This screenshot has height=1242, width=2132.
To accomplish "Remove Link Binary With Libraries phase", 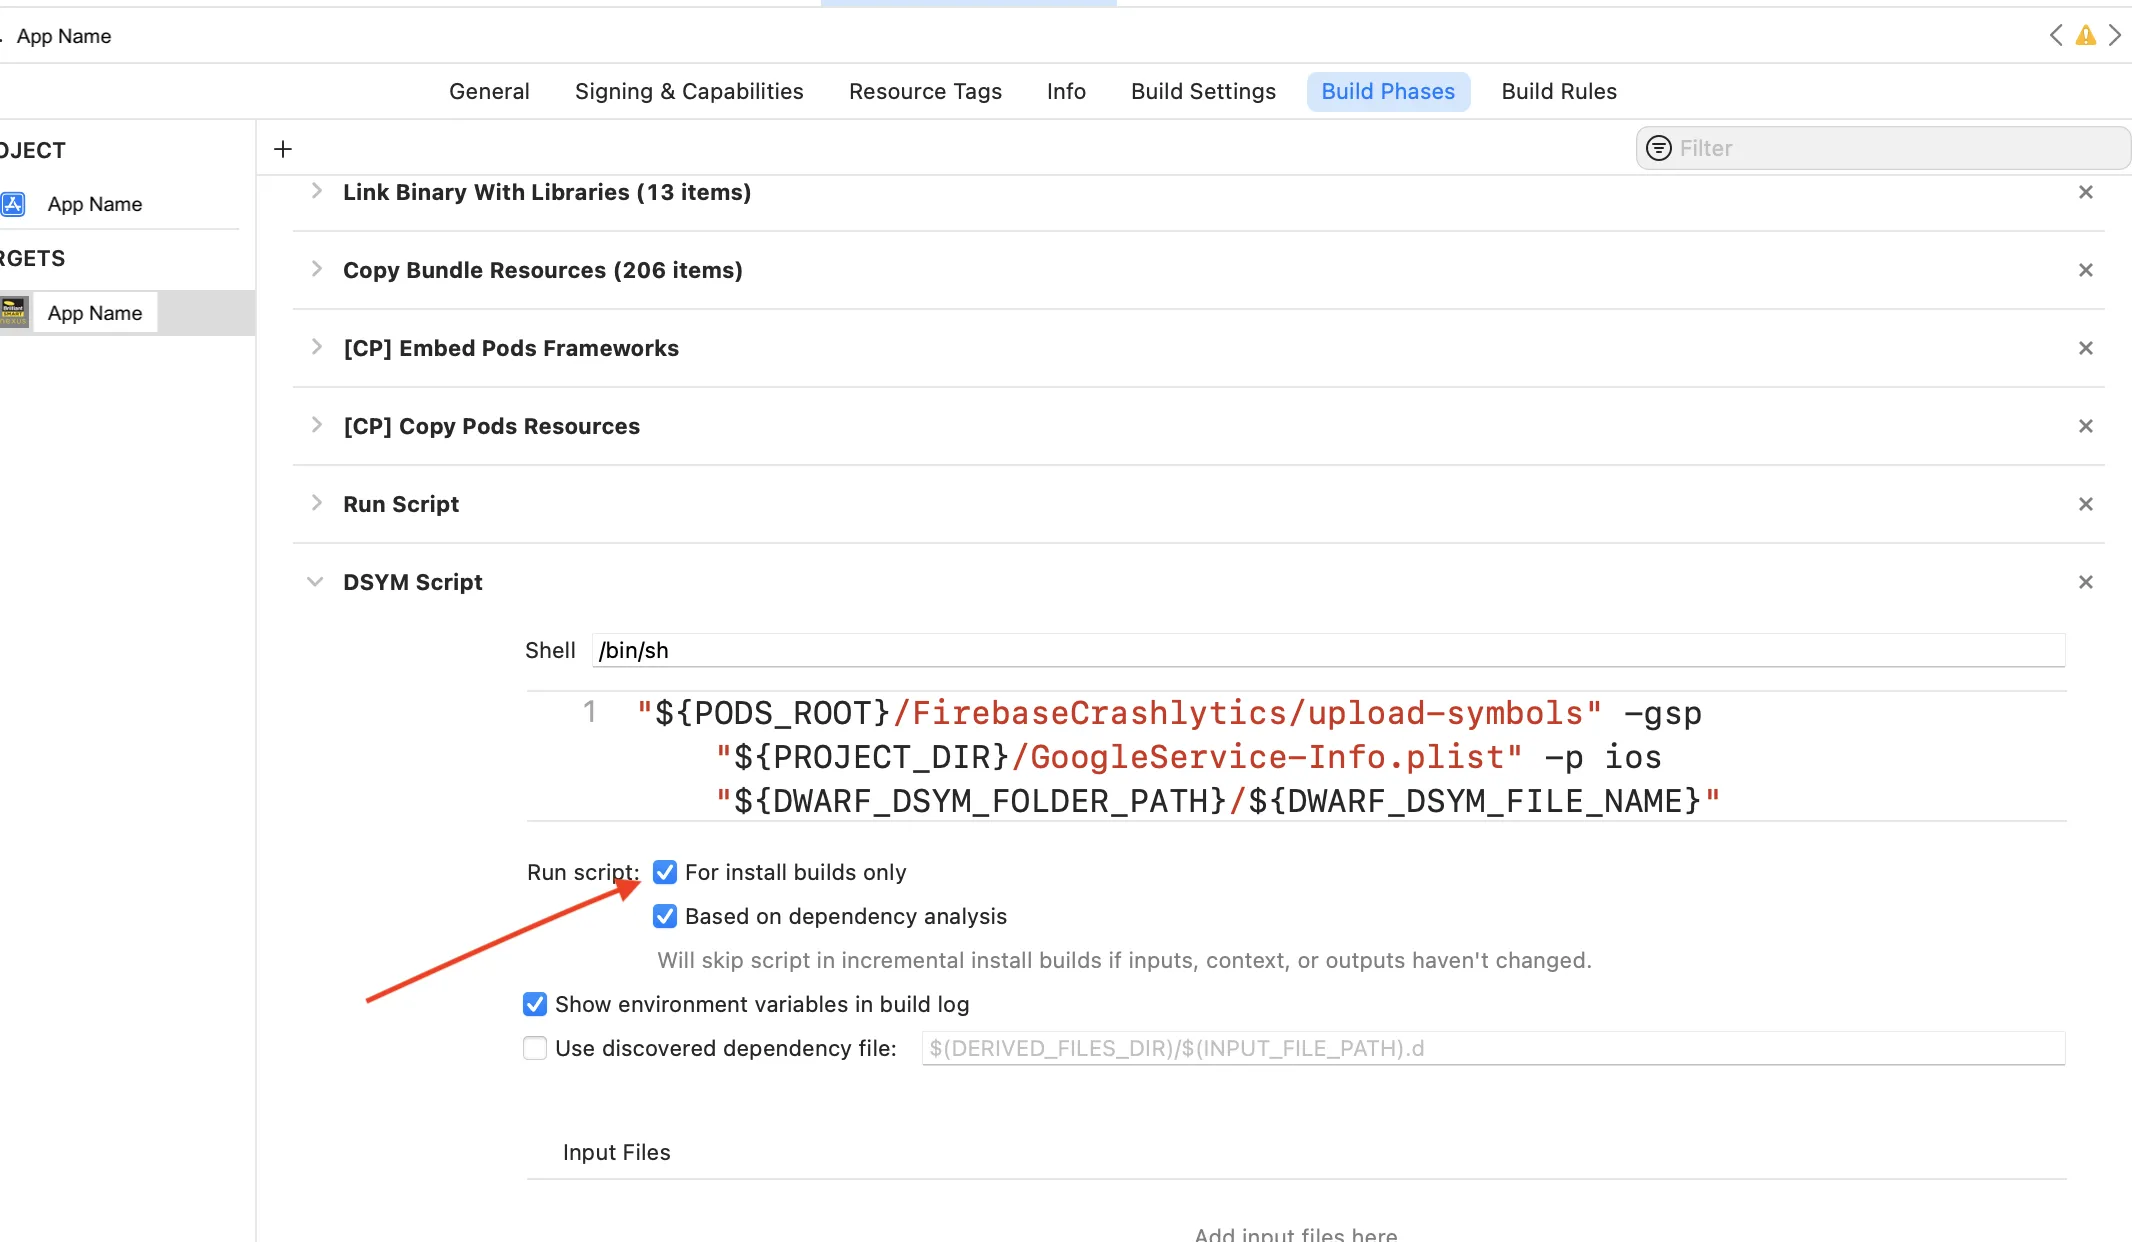I will point(2085,192).
